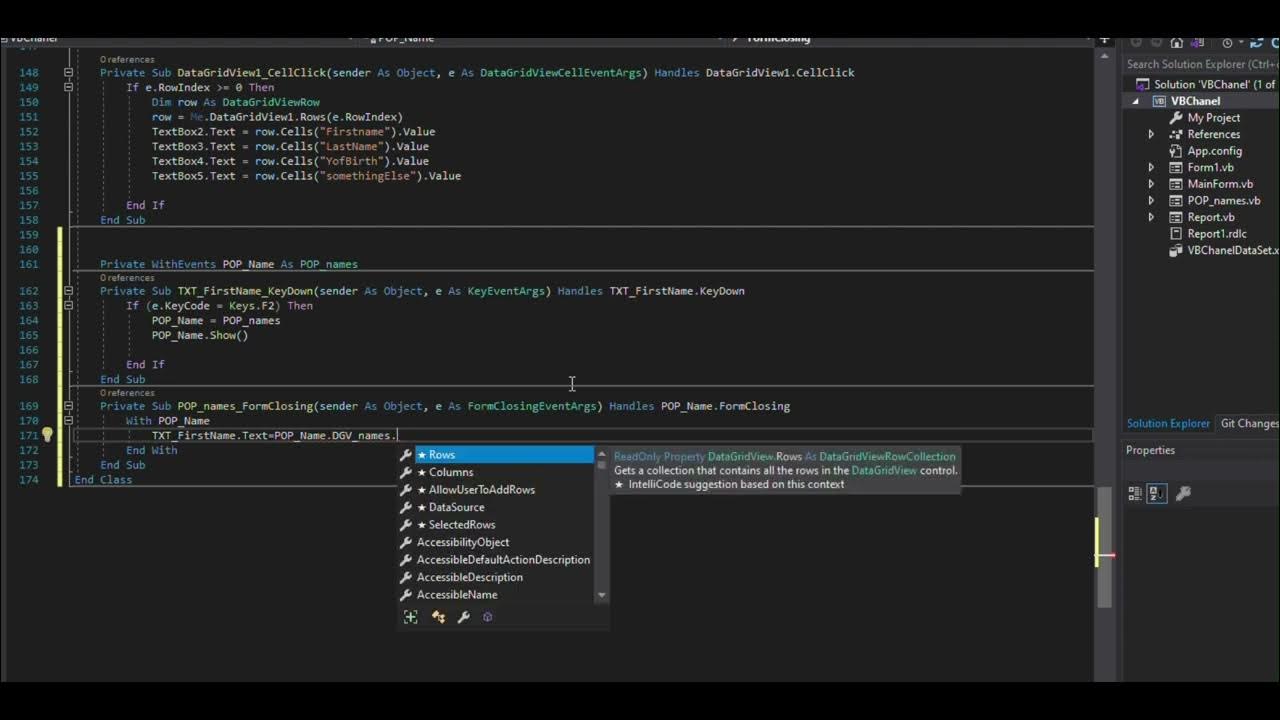Click the Search Solution Explorer field
The height and width of the screenshot is (720, 1280).
pos(1202,64)
